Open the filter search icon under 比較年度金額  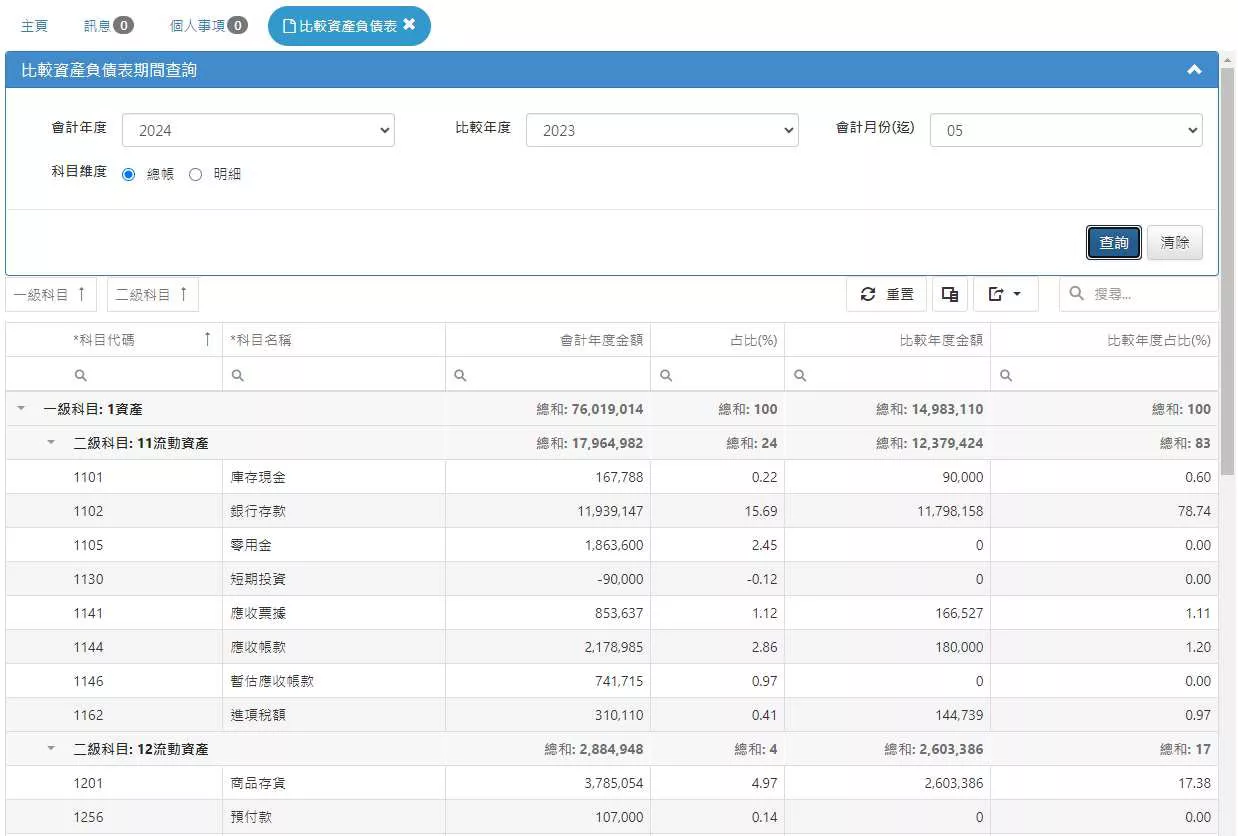click(x=800, y=375)
